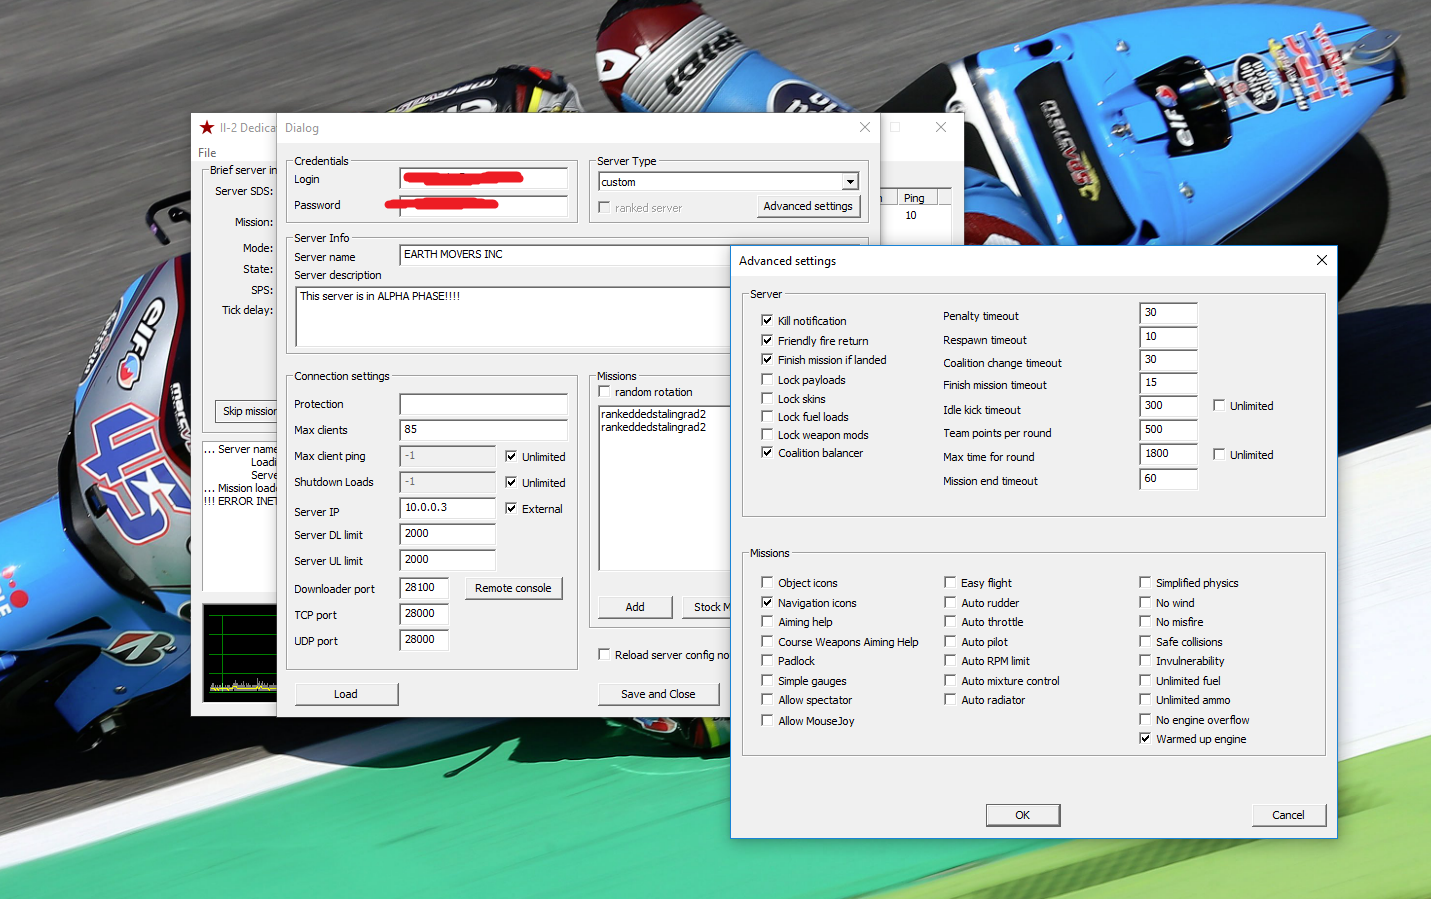This screenshot has height=899, width=1431.
Task: Open the Server Type dropdown
Action: (850, 182)
